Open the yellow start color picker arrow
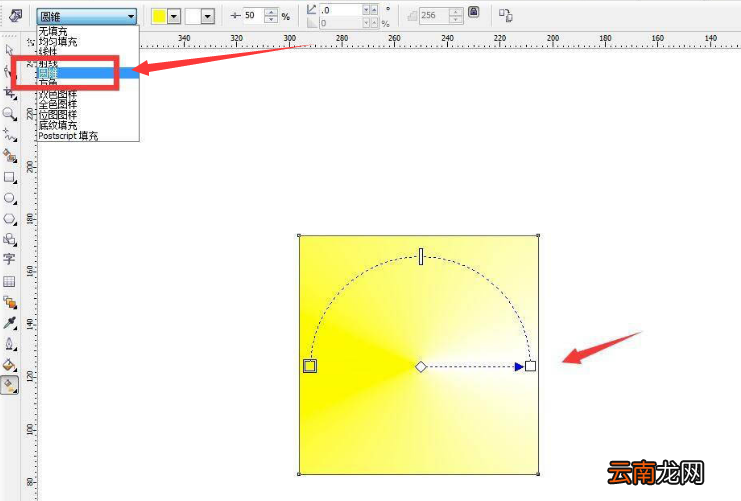 tap(174, 17)
